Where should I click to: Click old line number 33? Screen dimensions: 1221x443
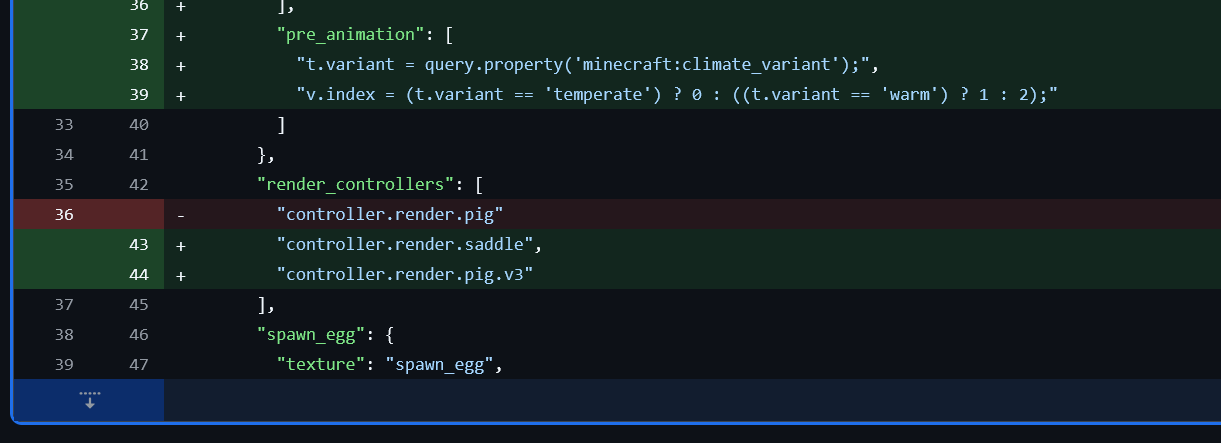(64, 125)
